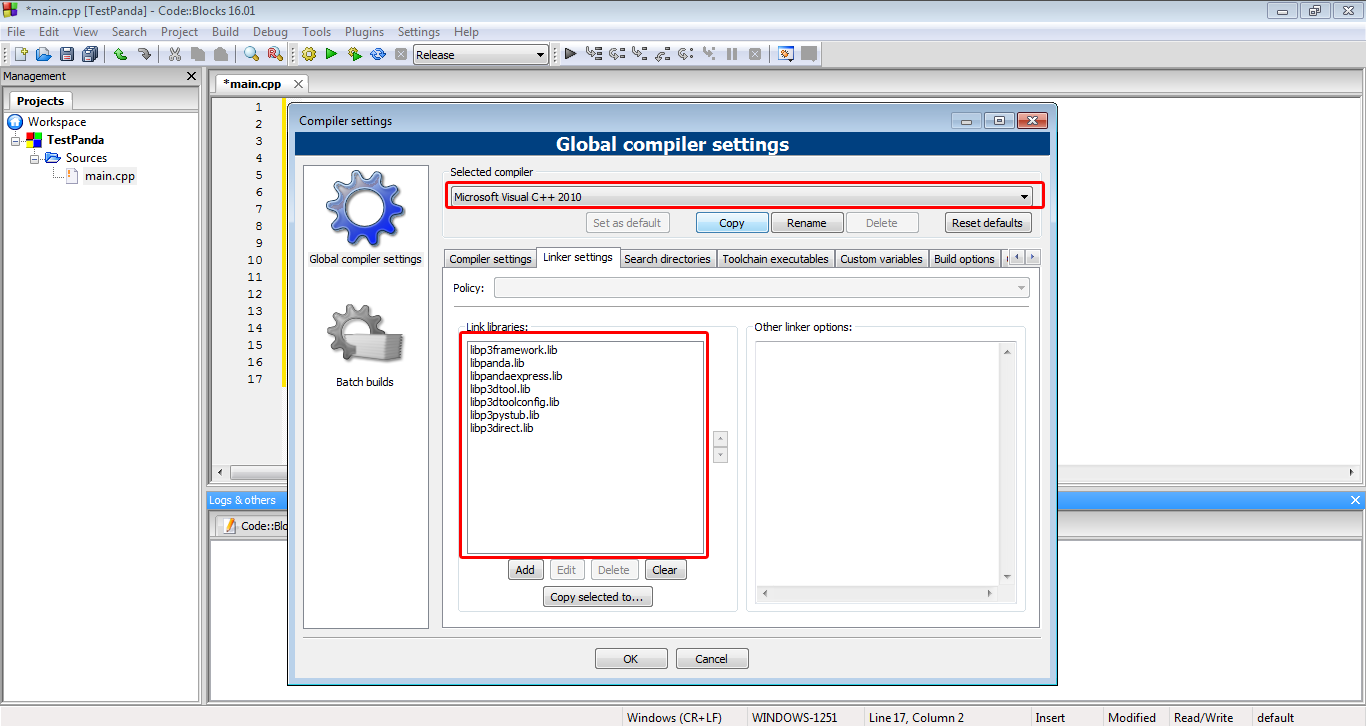Image resolution: width=1366 pixels, height=726 pixels.
Task: Click the Redo toolbar icon
Action: pos(144,54)
